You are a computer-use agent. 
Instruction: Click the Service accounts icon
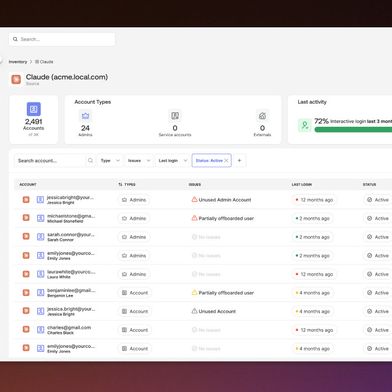point(175,116)
